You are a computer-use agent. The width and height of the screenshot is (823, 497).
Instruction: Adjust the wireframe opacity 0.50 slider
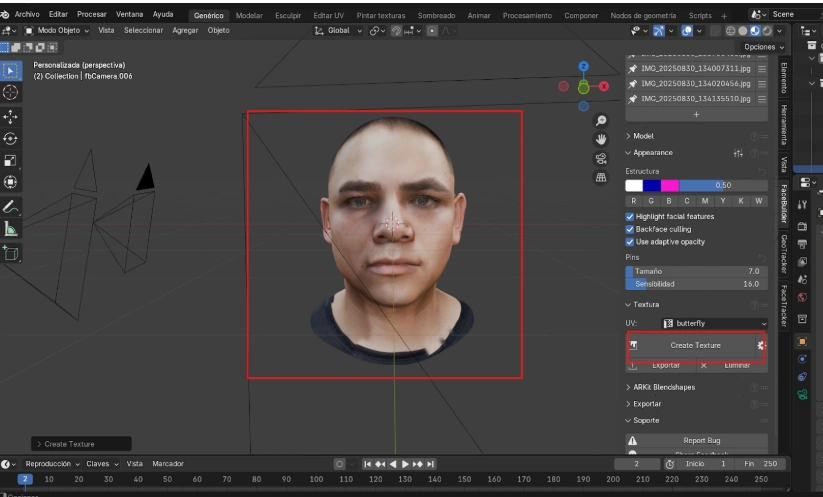(723, 185)
